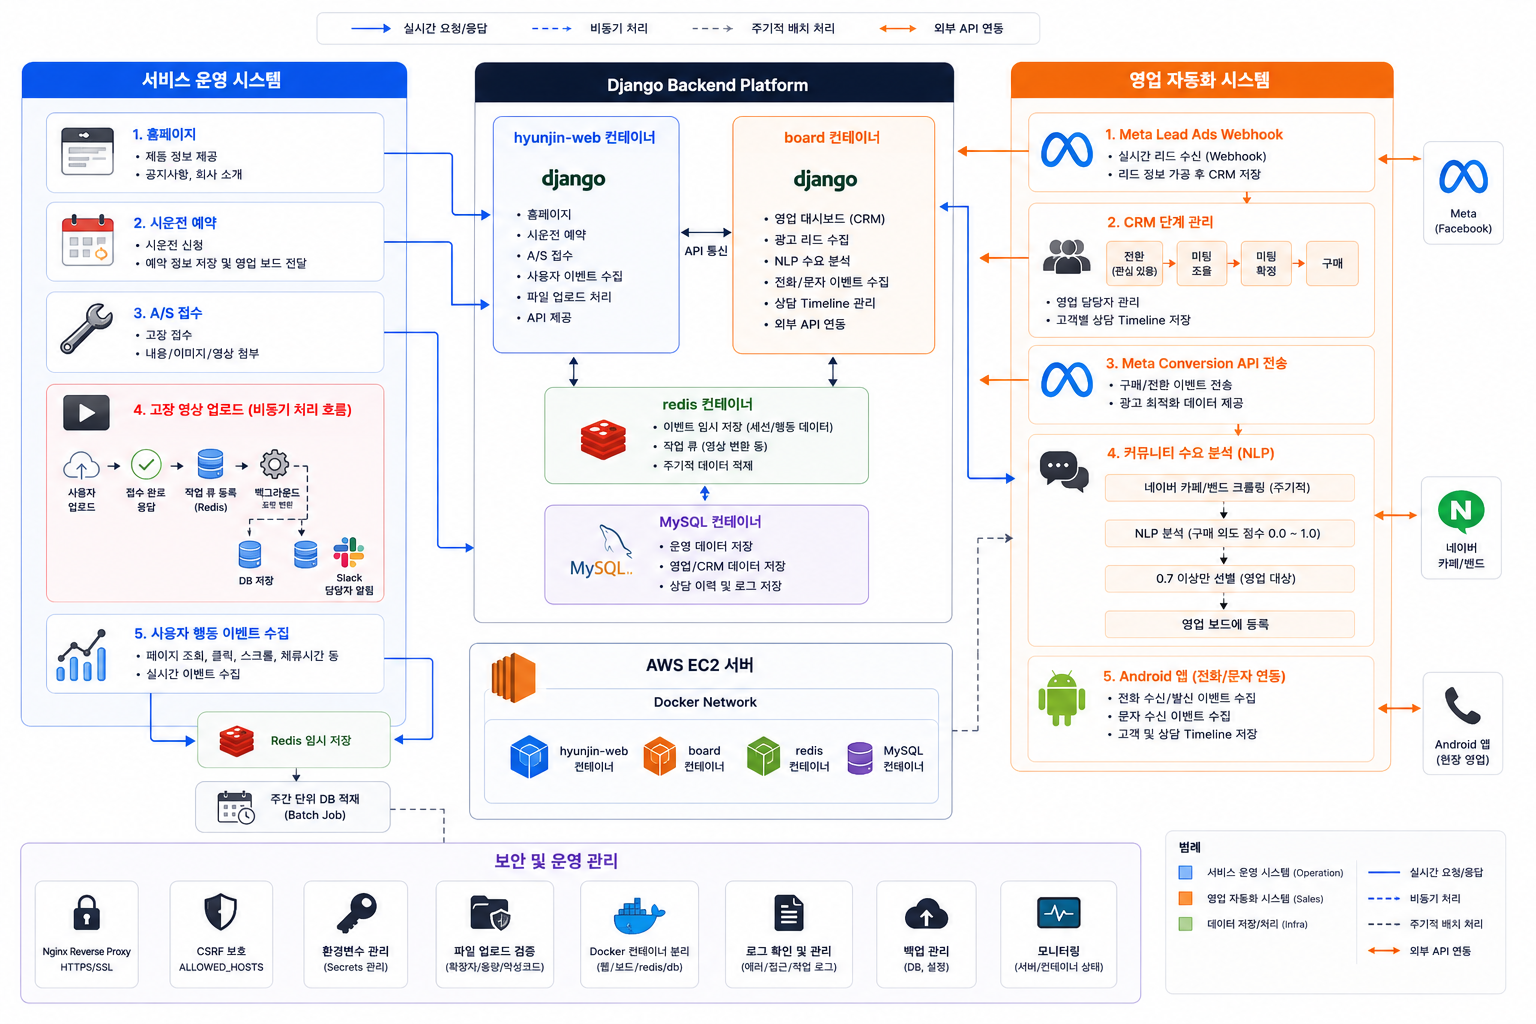1536x1024 pixels.
Task: Click the gear icon labeled 백그라운드
Action: pyautogui.click(x=274, y=464)
